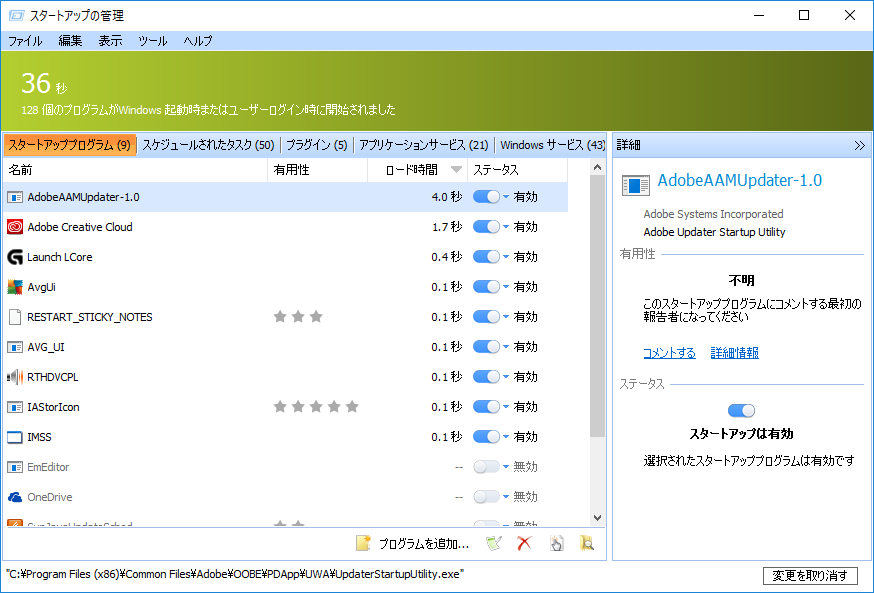Click the コメントする link
Viewport: 874px width, 593px height.
coord(669,353)
